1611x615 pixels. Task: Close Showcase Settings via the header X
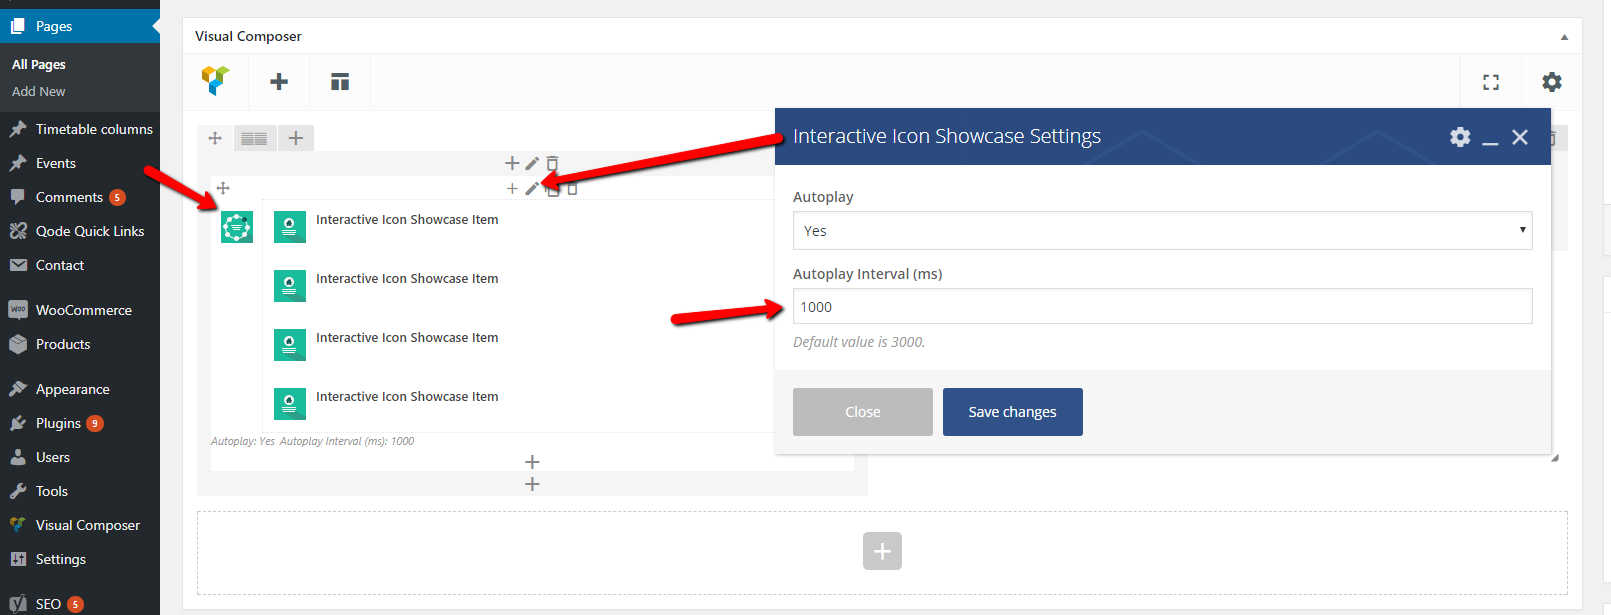tap(1520, 137)
